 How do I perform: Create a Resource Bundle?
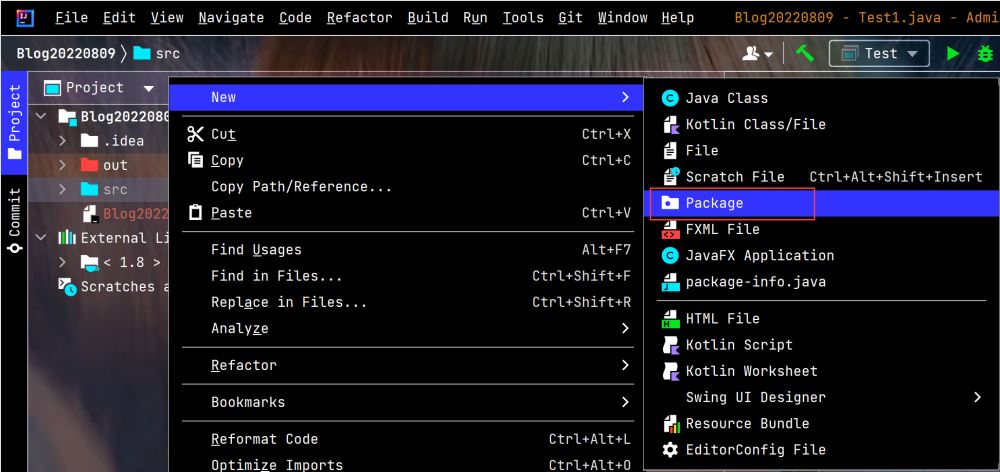pyautogui.click(x=746, y=423)
